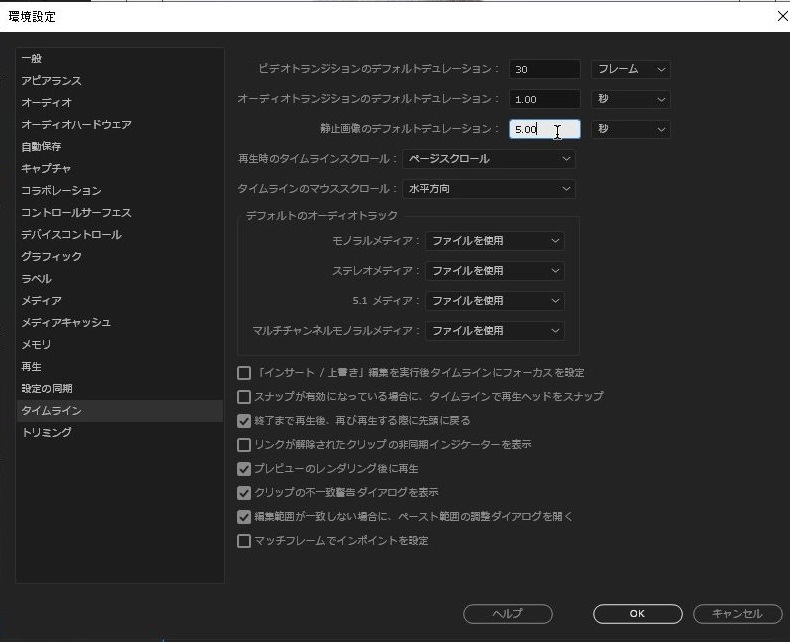Open 5.1 メディア dropdown

tap(494, 301)
